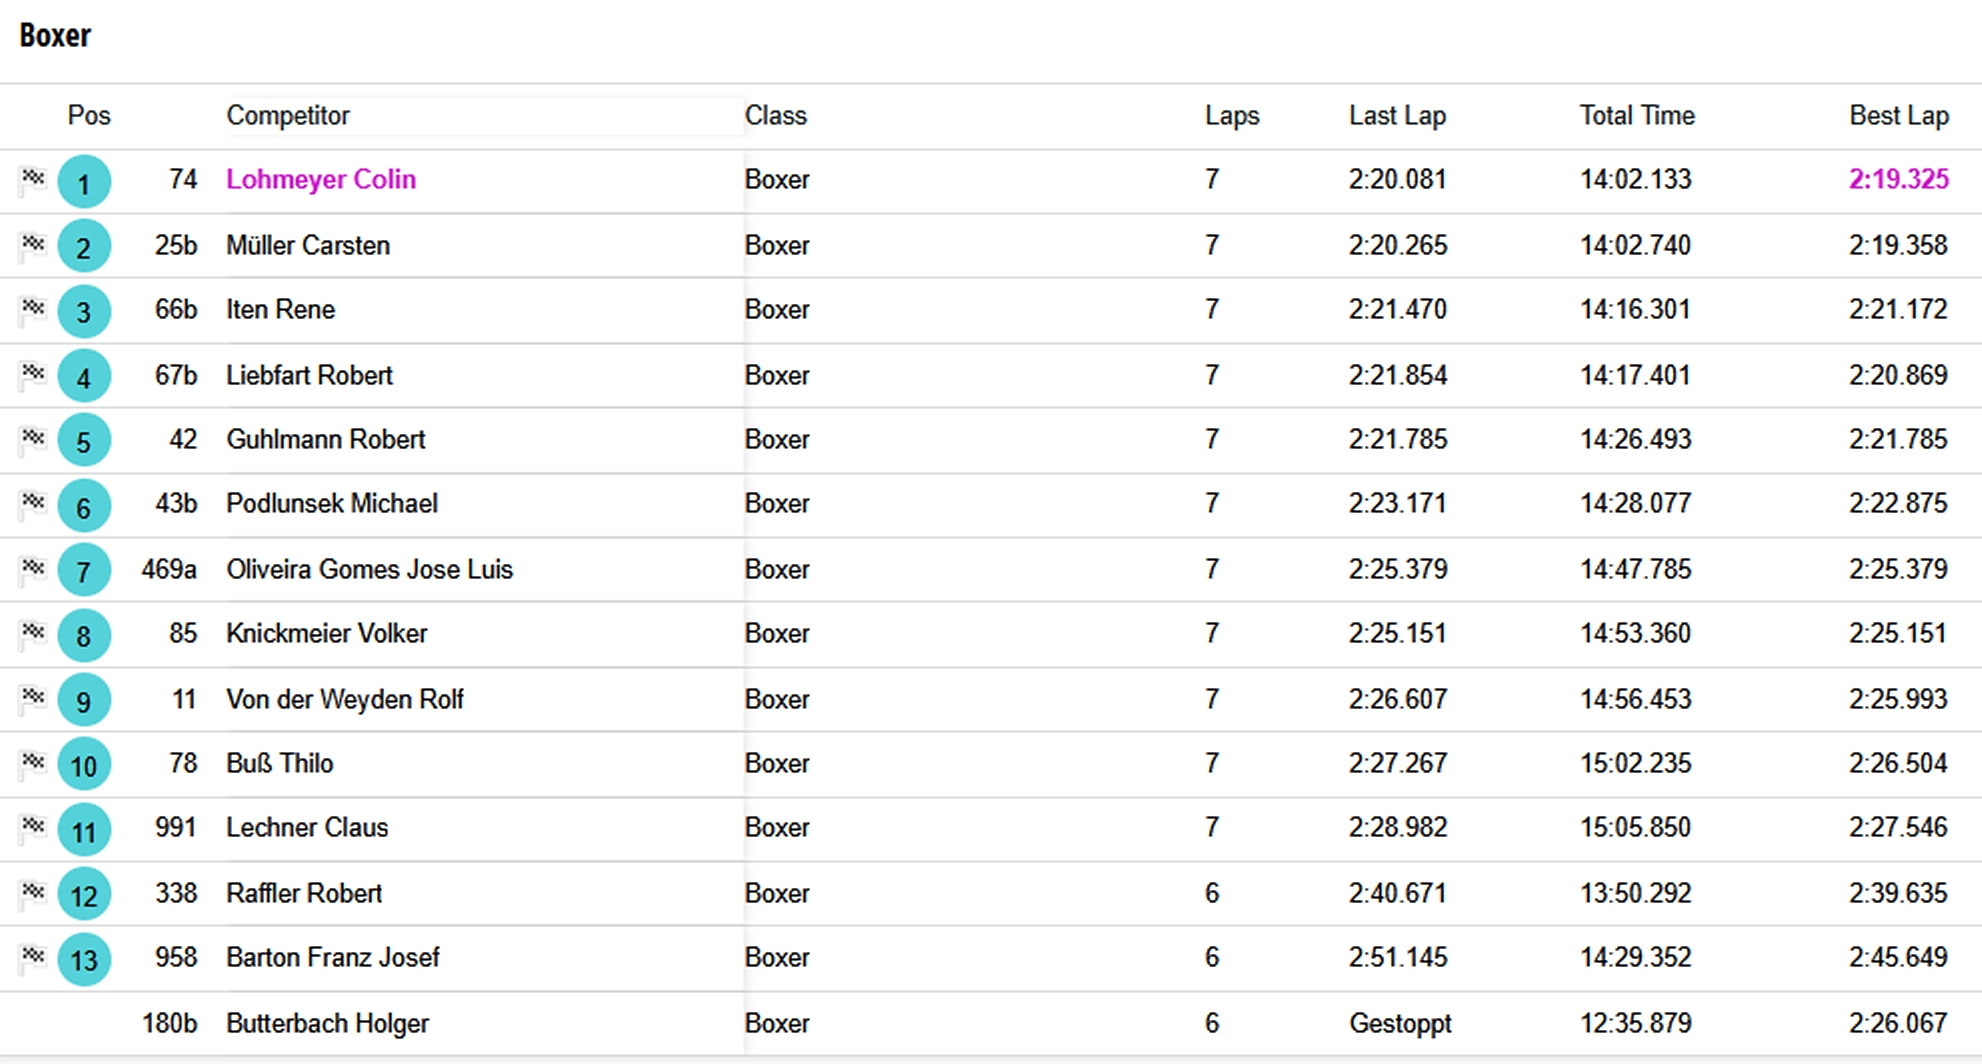Click the Total Time column header
The height and width of the screenshot is (1064, 1982).
pos(1637,116)
